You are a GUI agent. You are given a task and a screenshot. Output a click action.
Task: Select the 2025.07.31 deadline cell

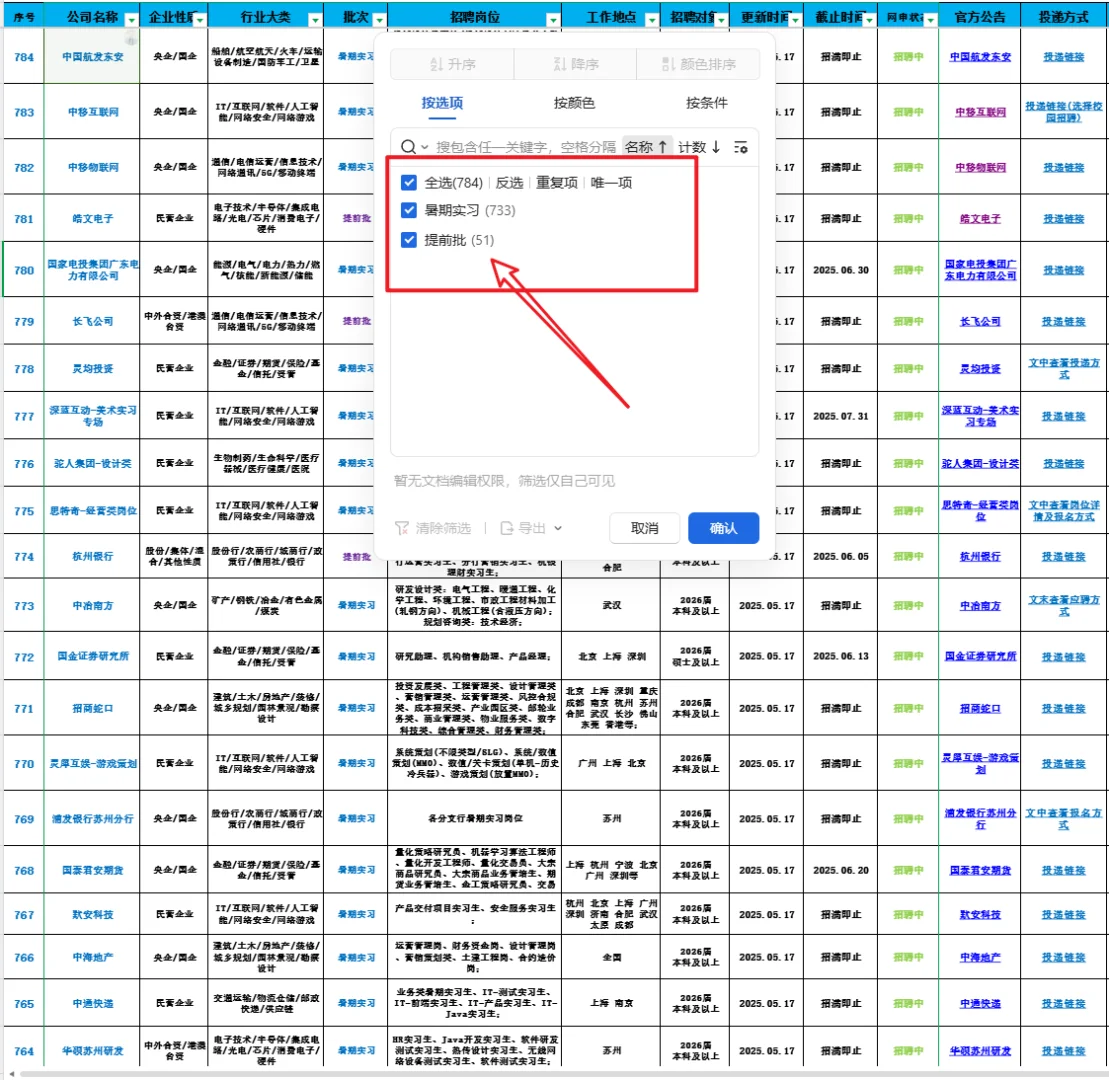point(840,416)
